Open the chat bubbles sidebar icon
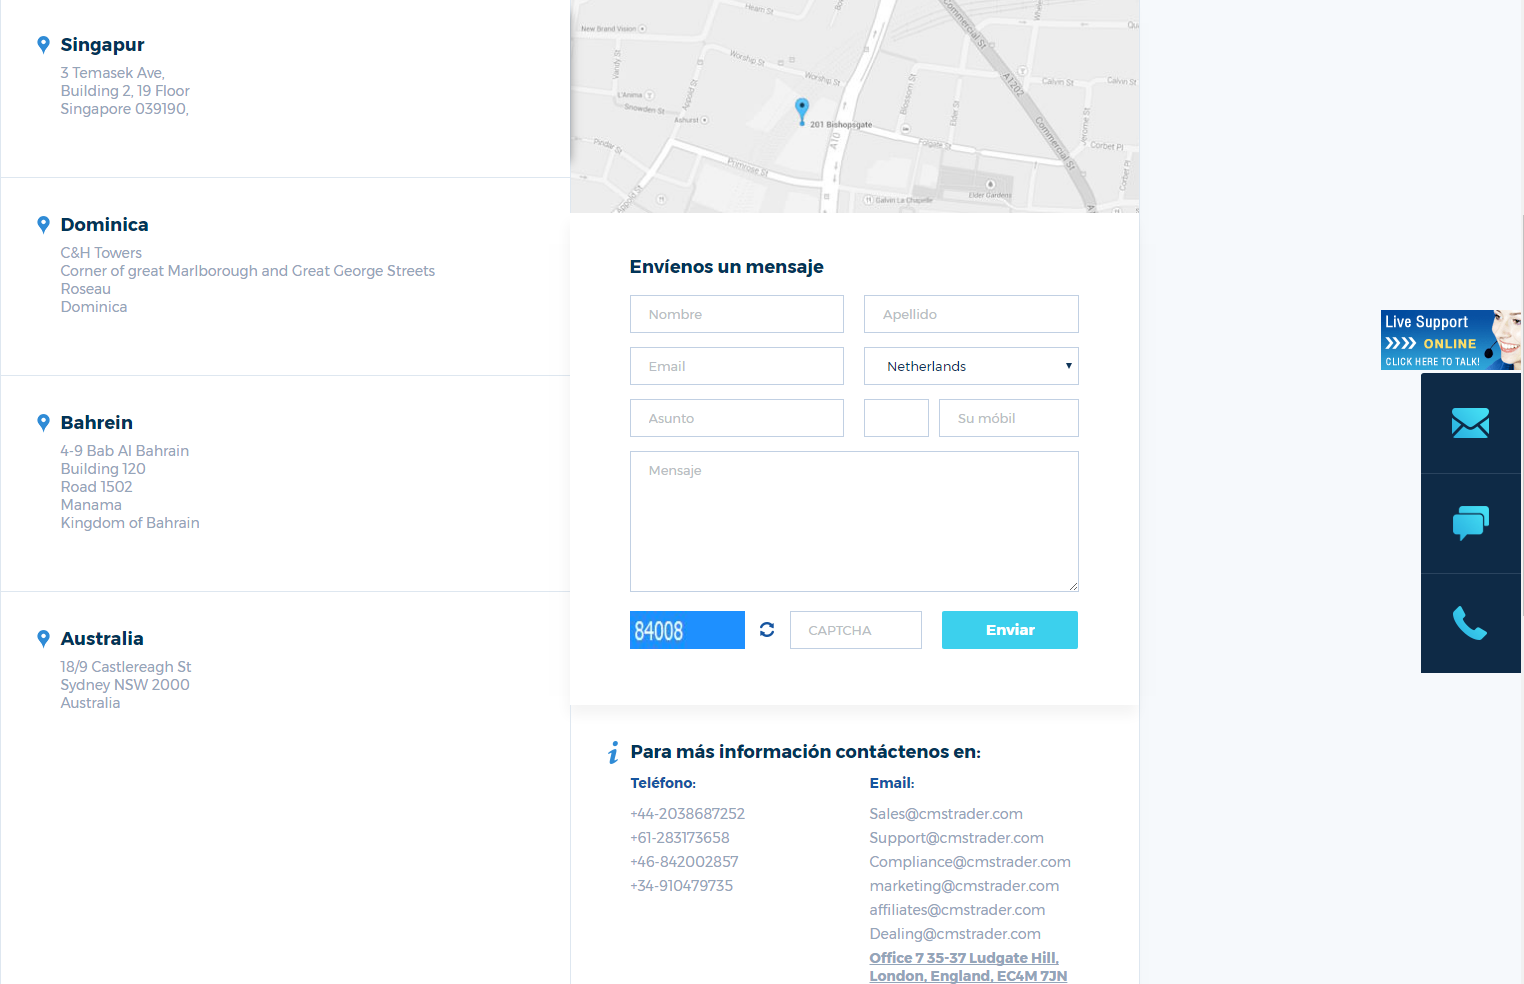This screenshot has width=1524, height=984. point(1470,523)
